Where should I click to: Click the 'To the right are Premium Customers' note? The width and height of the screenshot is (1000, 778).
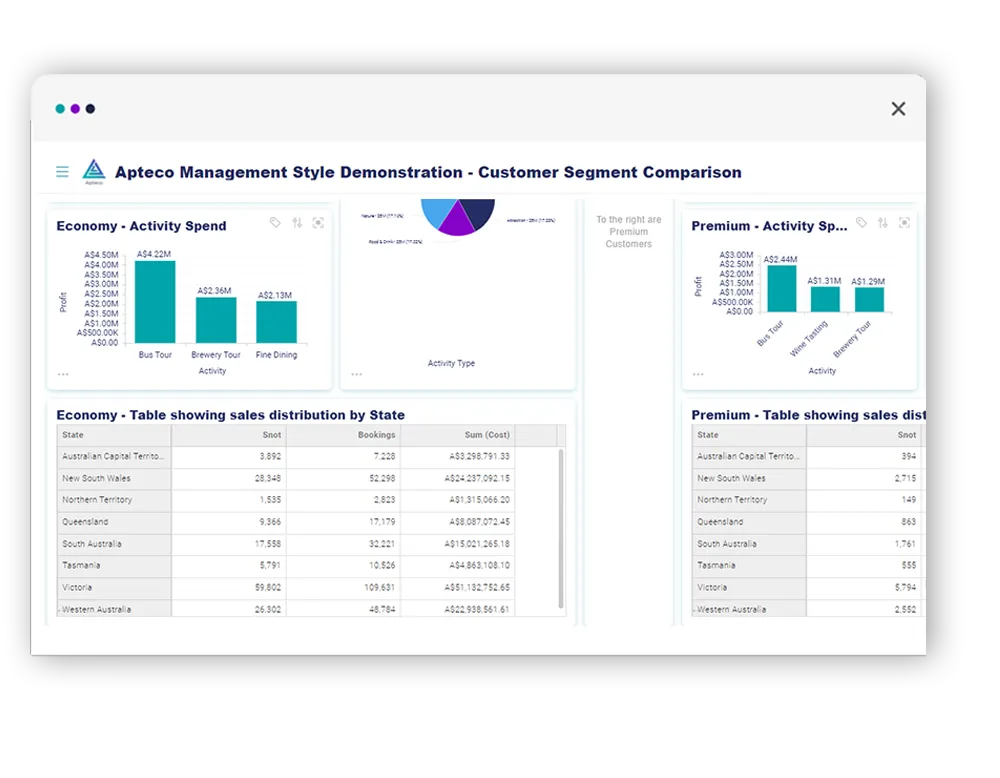629,231
